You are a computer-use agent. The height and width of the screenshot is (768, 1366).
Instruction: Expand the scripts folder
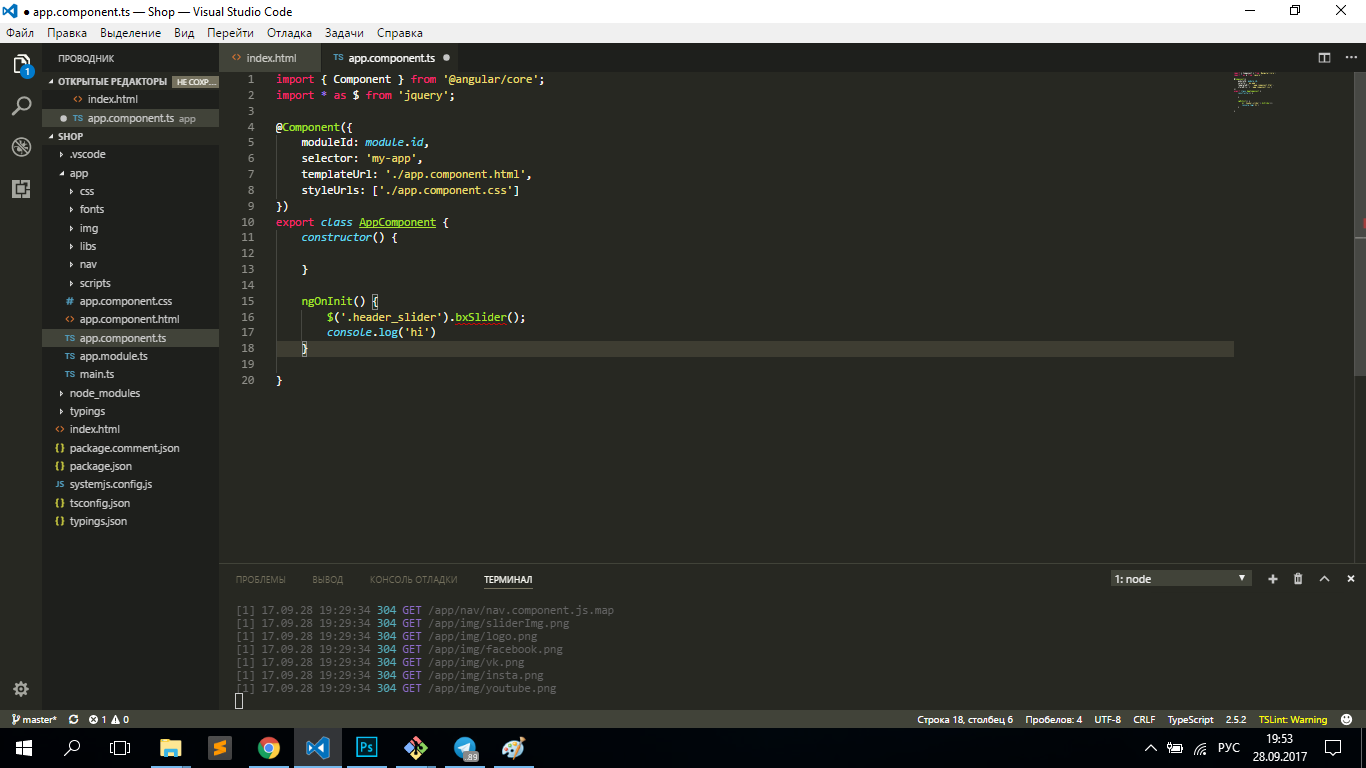tap(130, 283)
